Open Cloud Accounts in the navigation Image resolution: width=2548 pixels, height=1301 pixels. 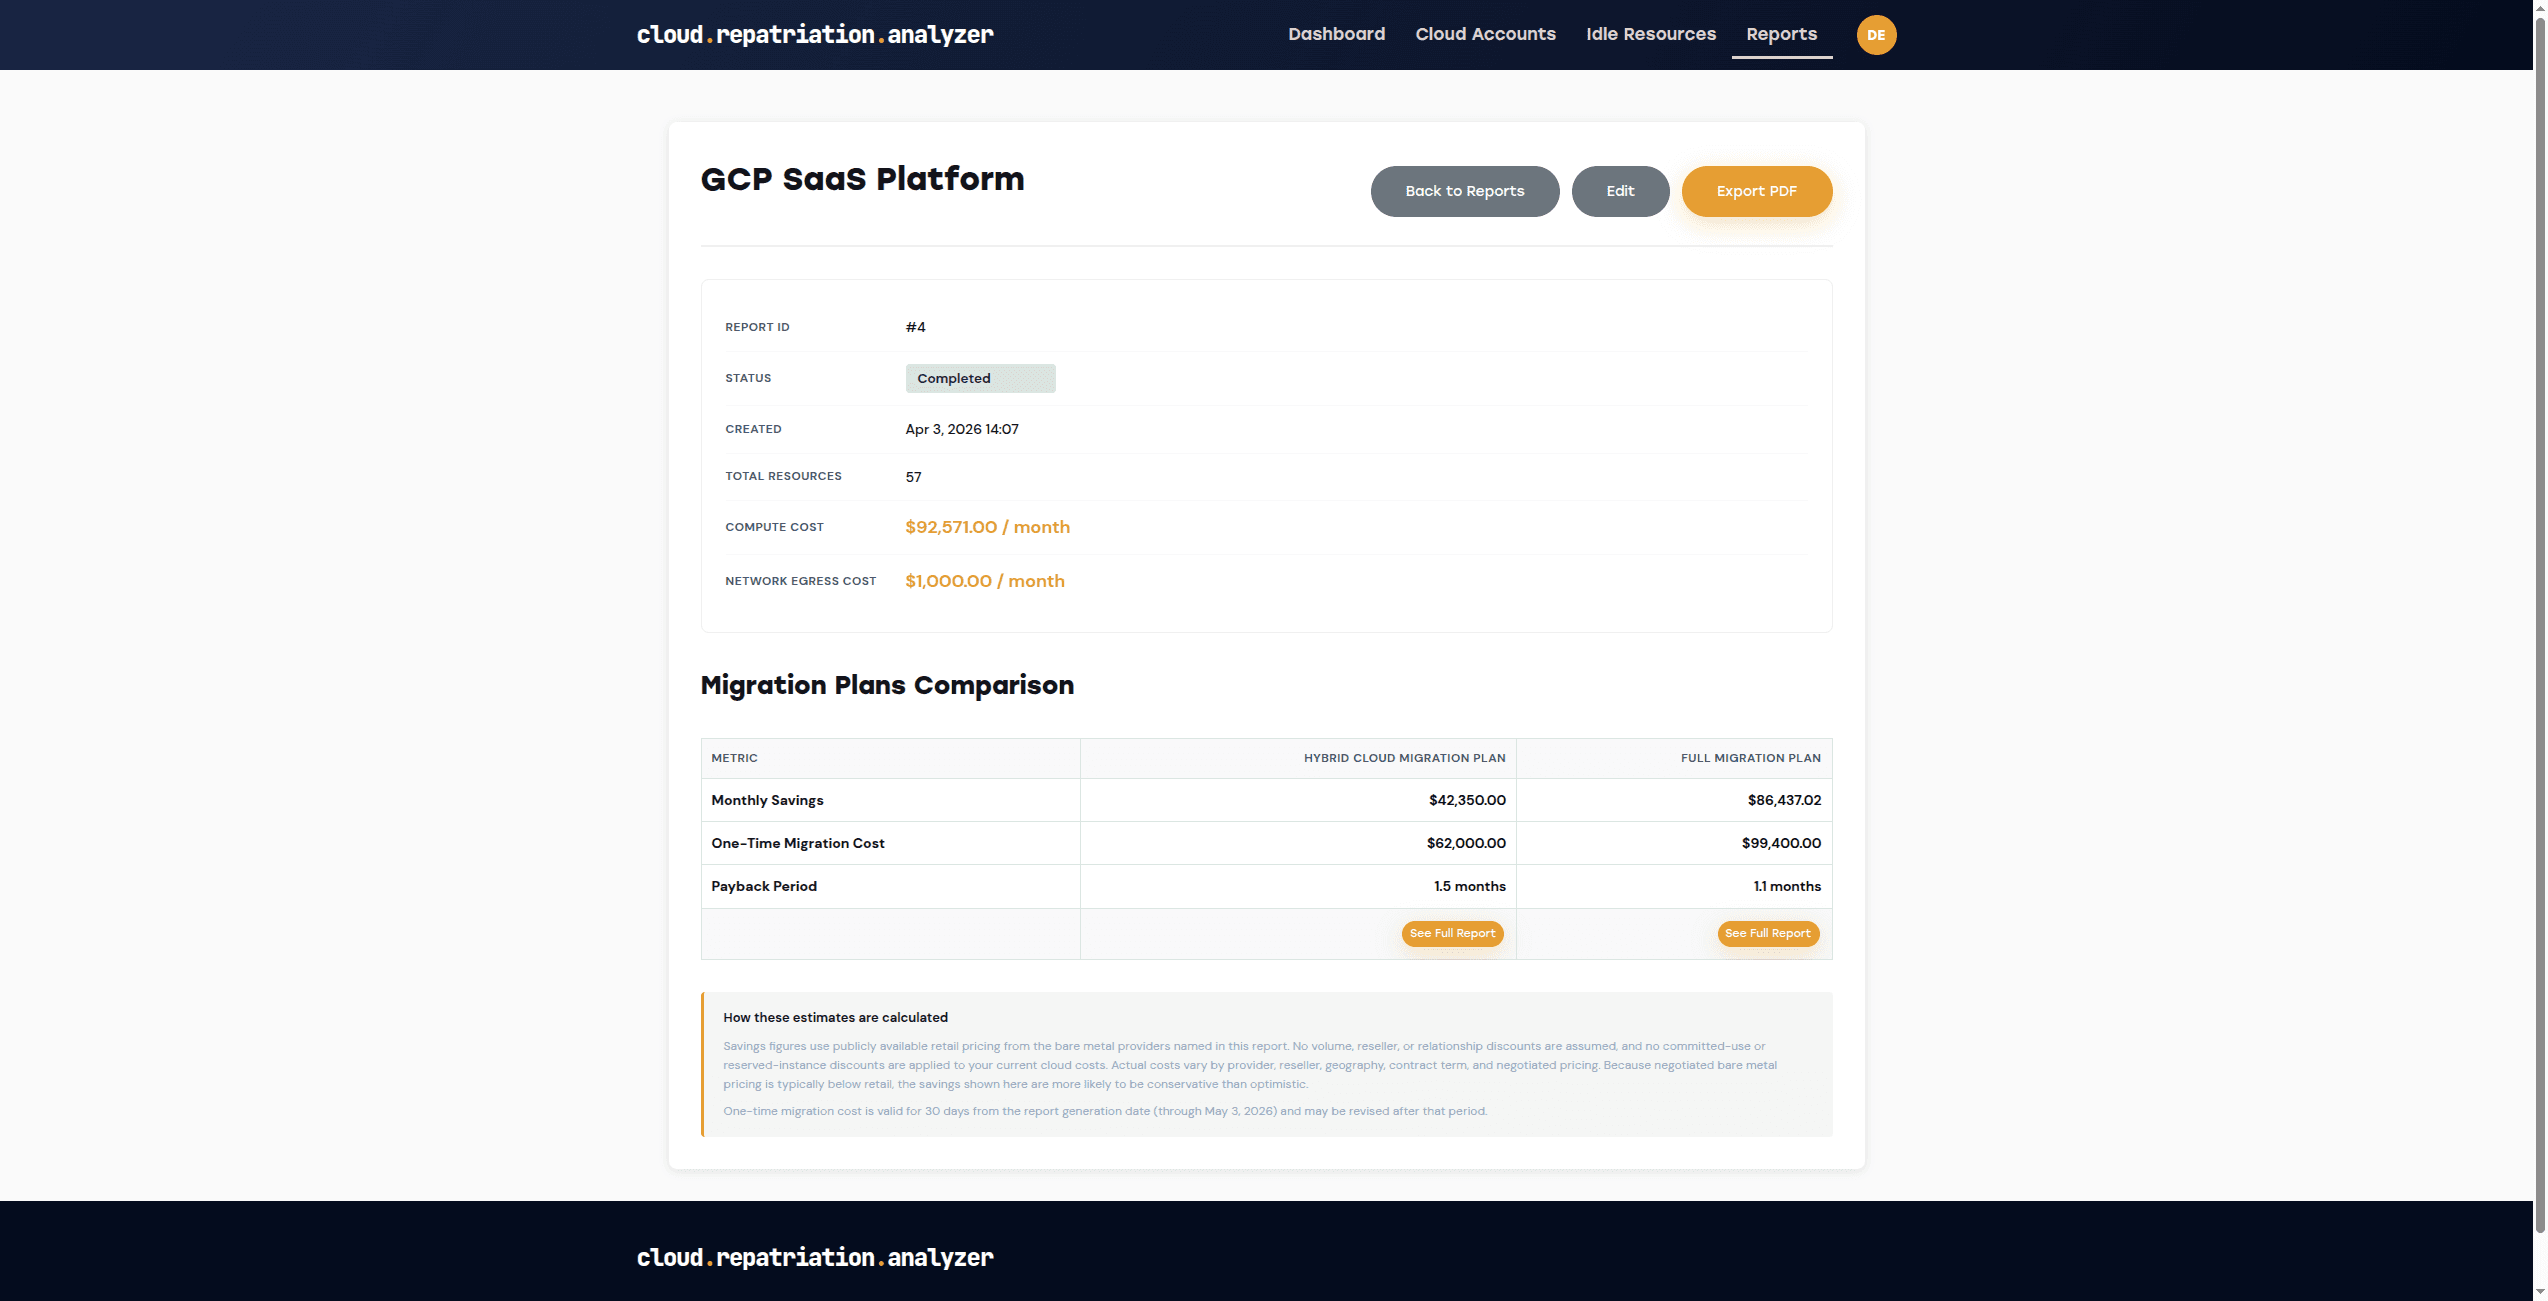(x=1485, y=34)
